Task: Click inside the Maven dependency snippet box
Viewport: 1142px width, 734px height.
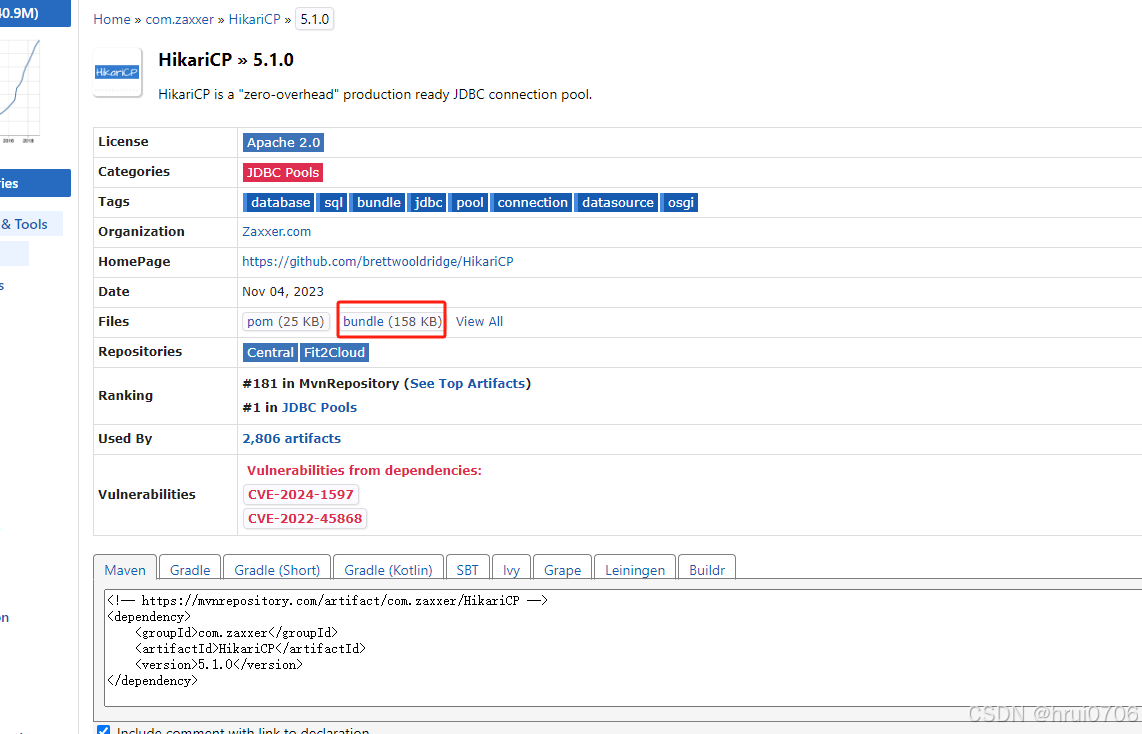Action: coord(623,647)
